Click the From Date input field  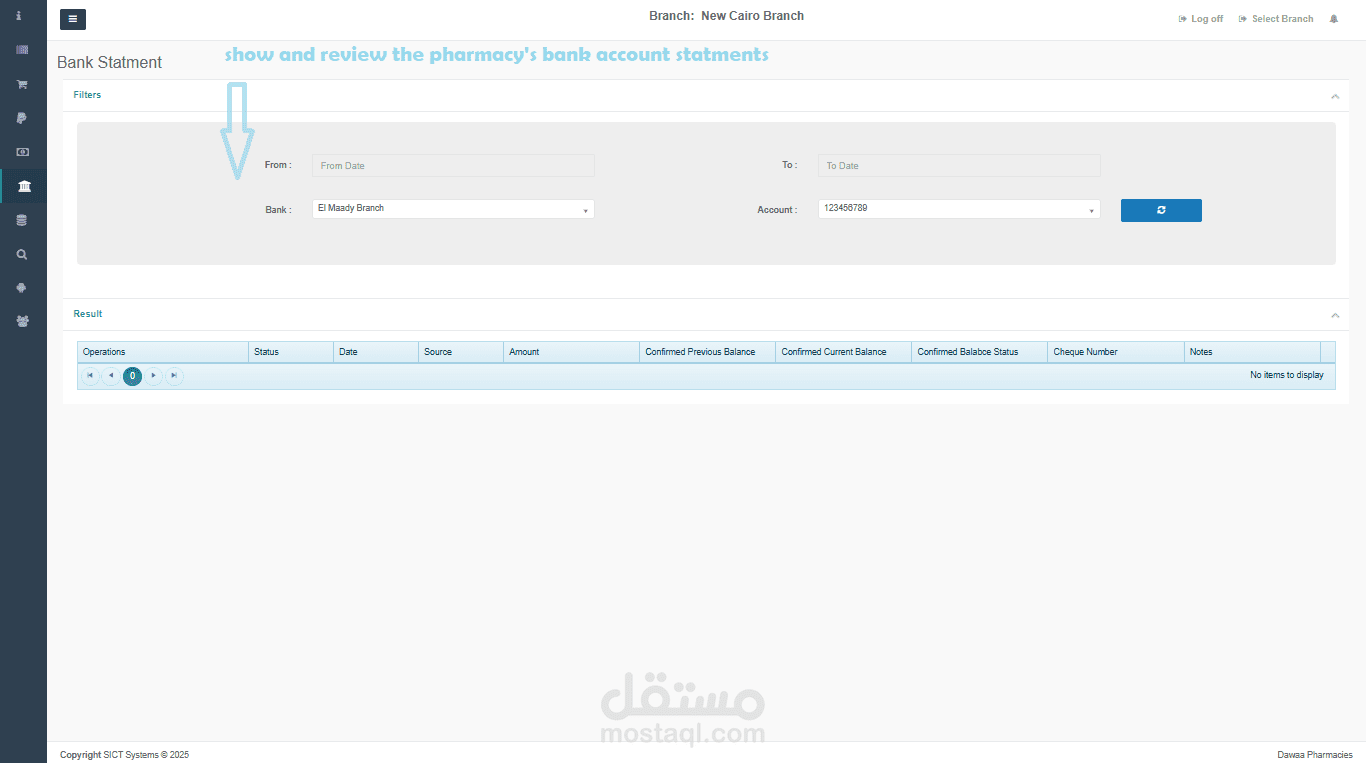(453, 166)
